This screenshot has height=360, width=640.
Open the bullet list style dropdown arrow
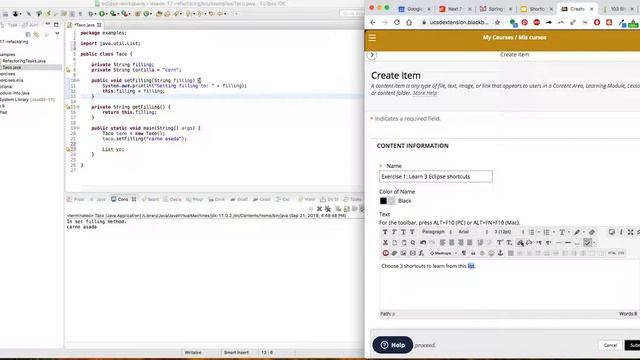click(539, 232)
